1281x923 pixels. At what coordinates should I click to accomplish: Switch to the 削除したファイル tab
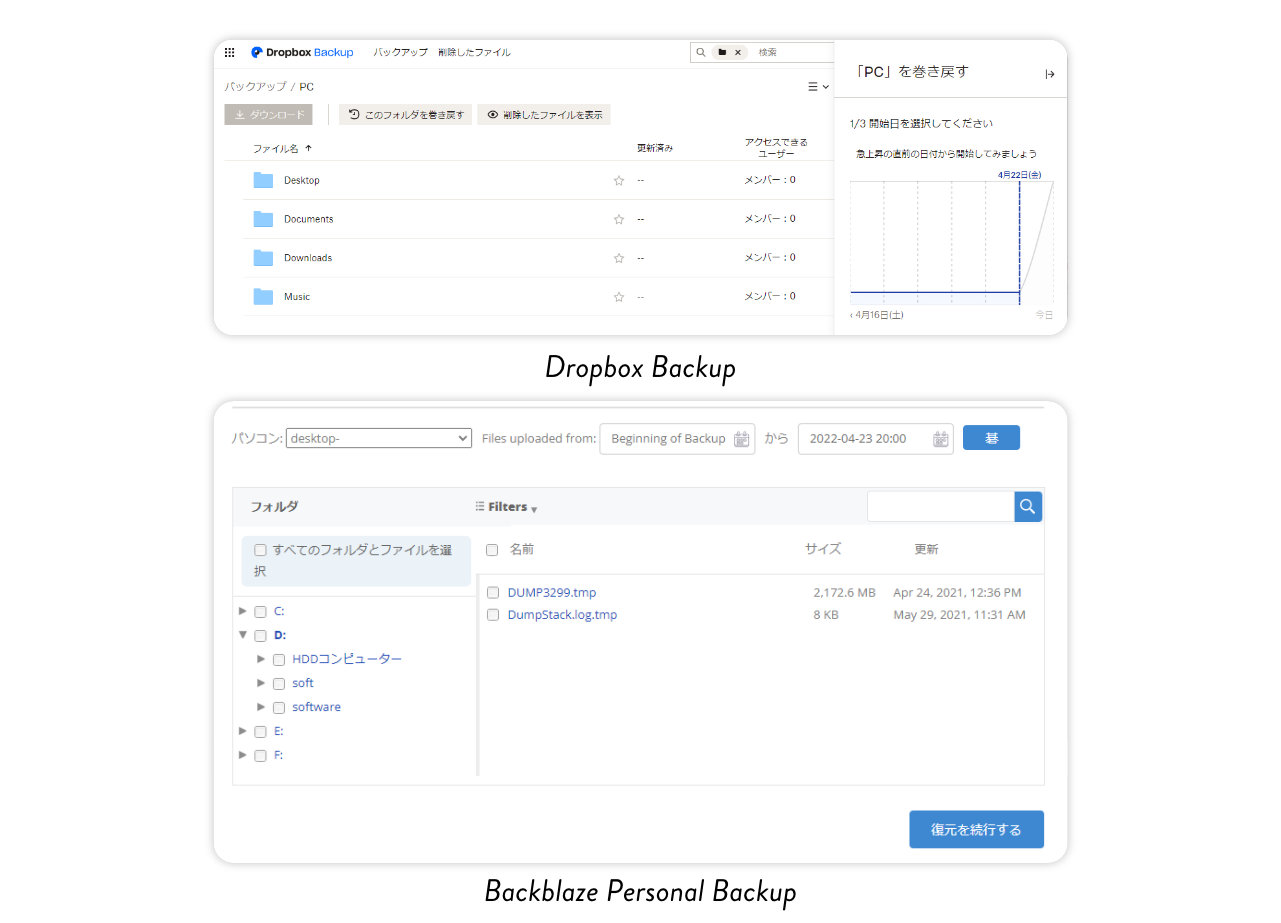474,52
